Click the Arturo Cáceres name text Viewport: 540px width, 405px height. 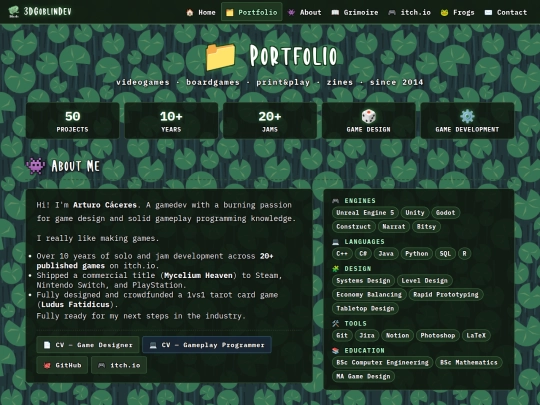tap(105, 205)
